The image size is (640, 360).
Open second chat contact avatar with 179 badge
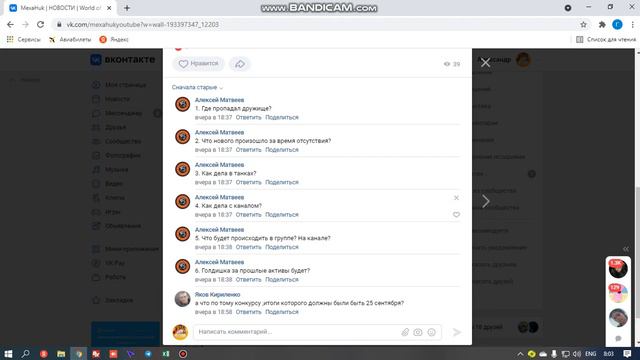(618, 293)
